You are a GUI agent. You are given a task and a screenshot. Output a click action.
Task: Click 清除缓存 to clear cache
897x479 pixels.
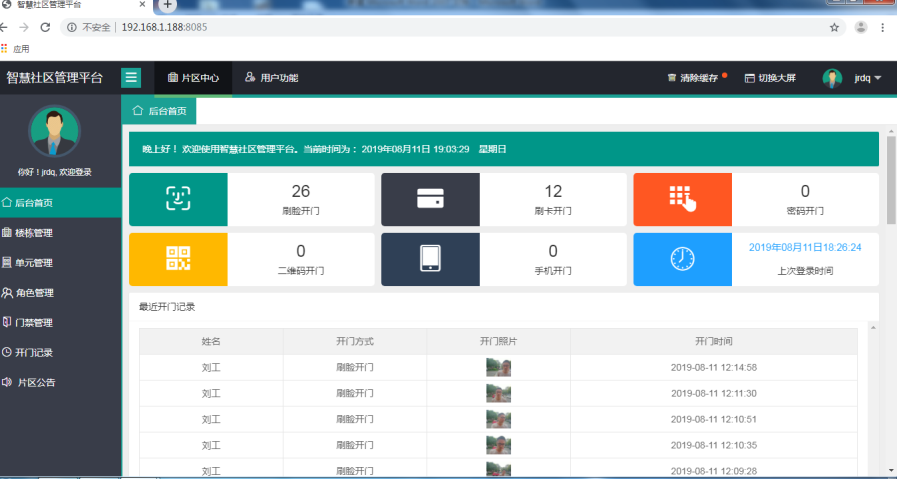pos(693,78)
